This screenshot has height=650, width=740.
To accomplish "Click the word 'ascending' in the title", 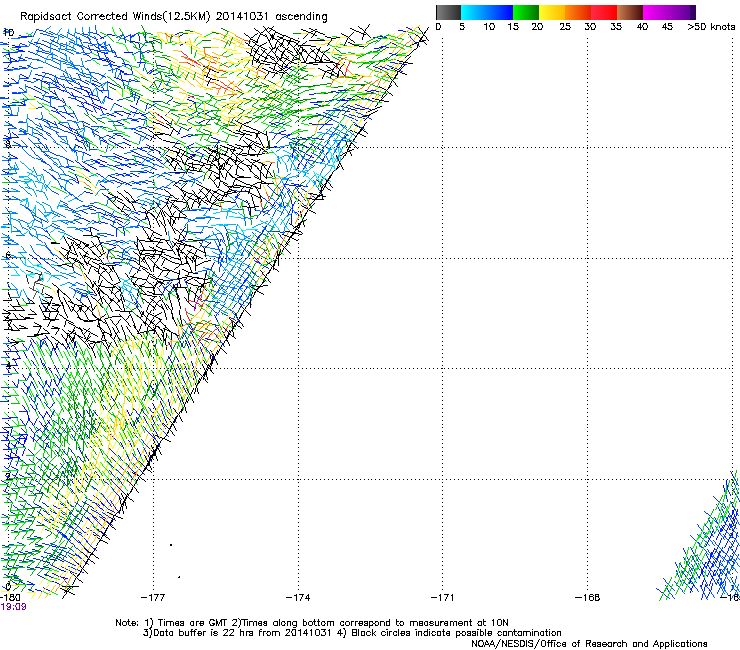I will (x=301, y=17).
